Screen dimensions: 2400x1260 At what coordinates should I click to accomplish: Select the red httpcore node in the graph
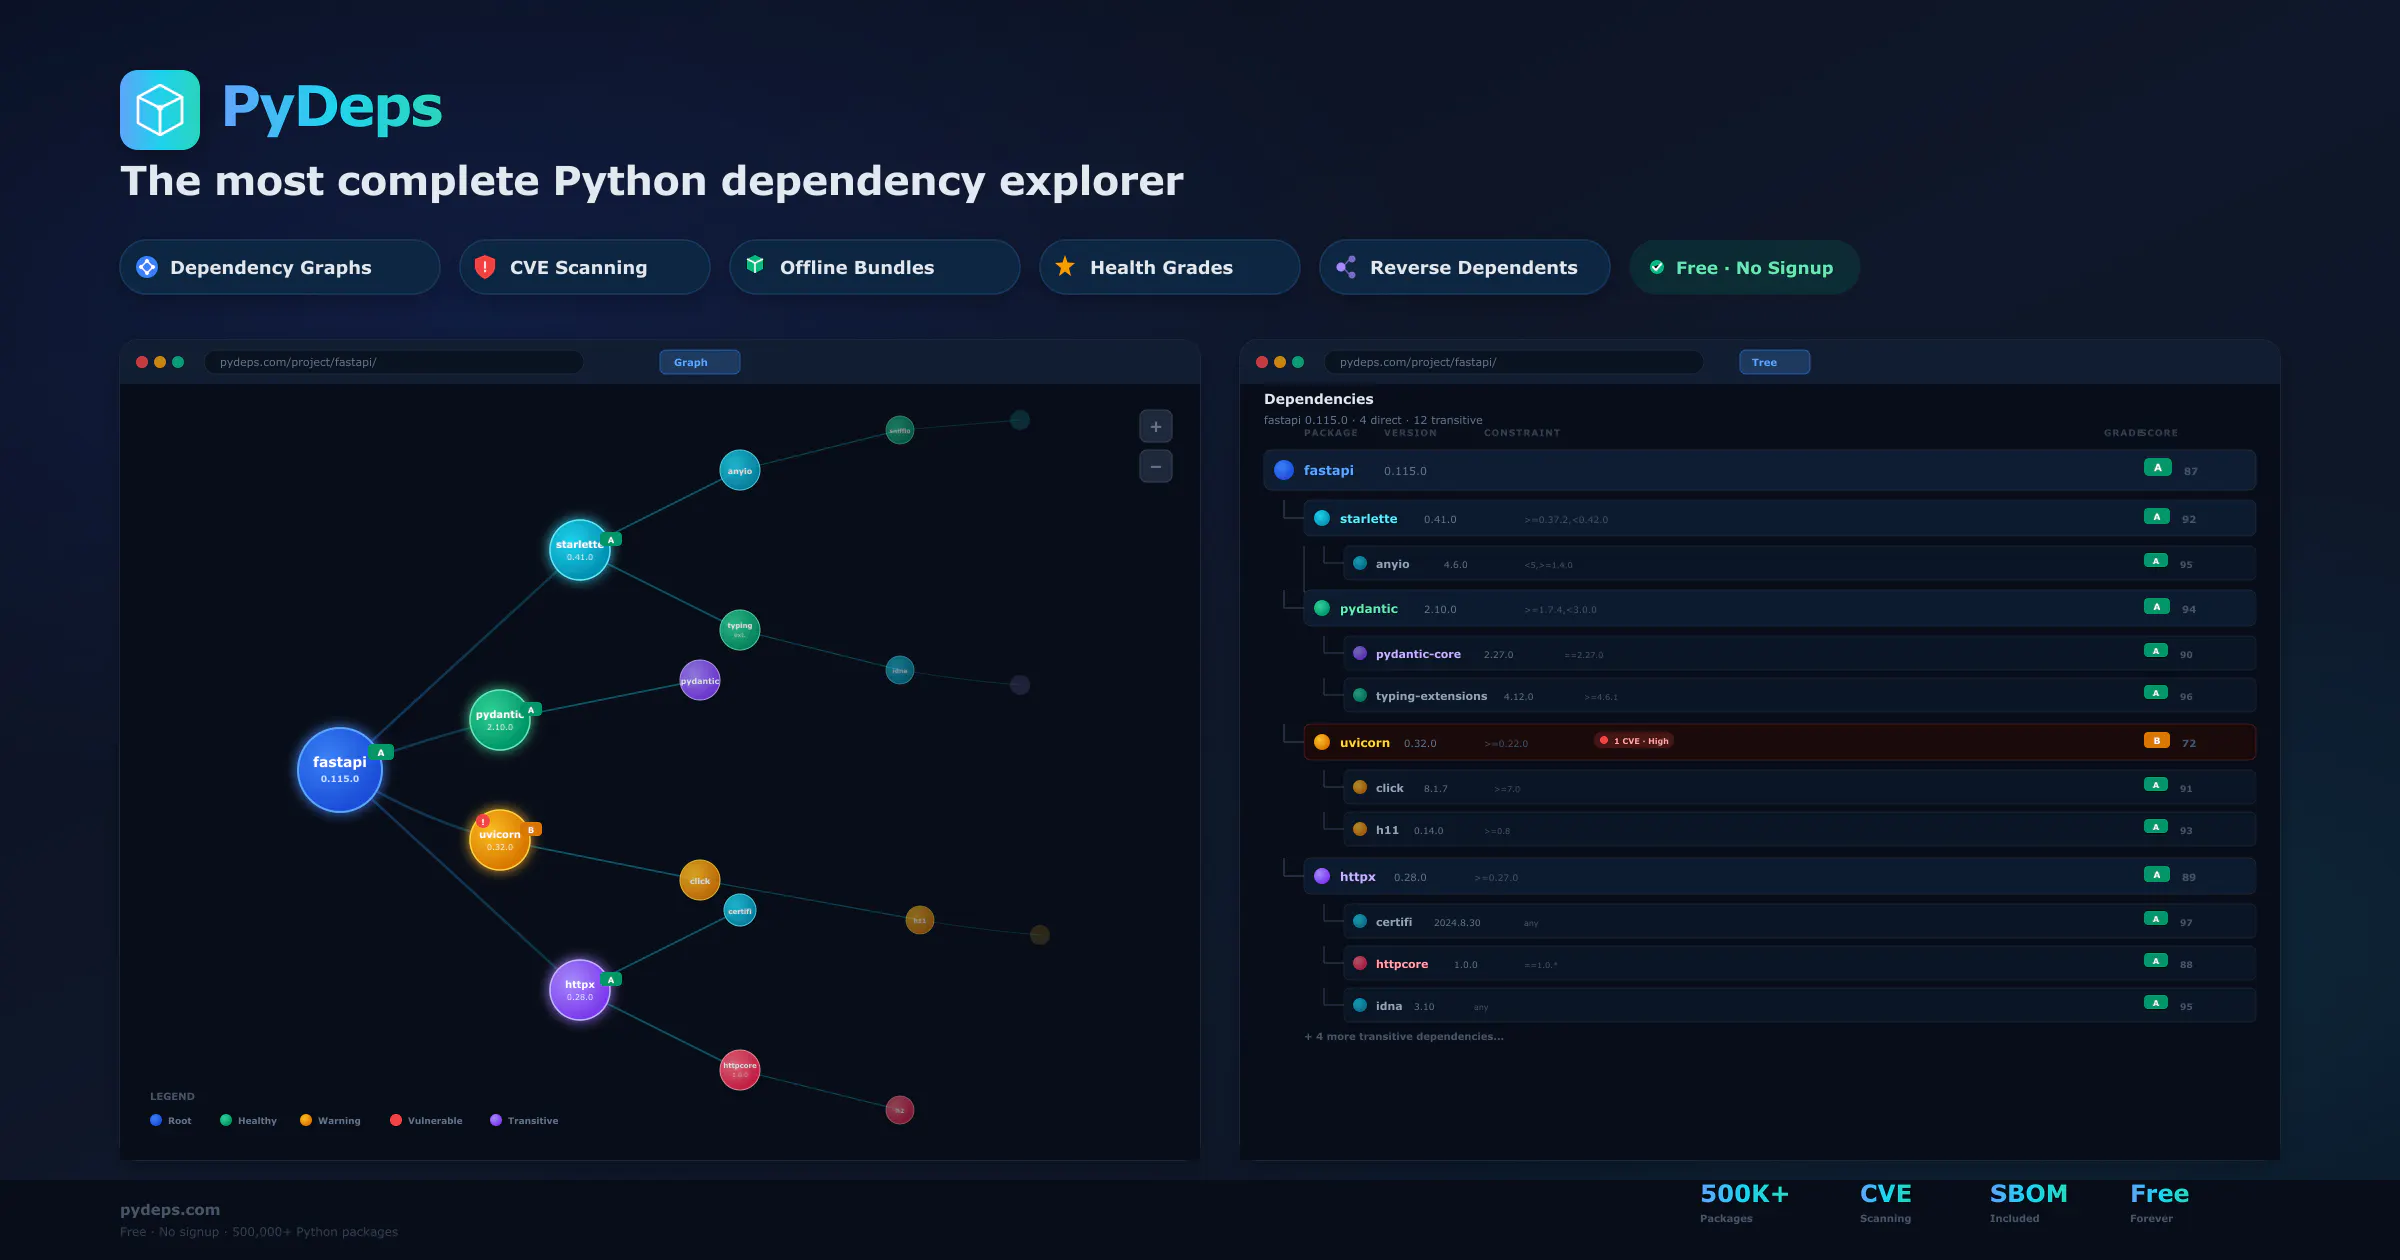(x=740, y=1070)
